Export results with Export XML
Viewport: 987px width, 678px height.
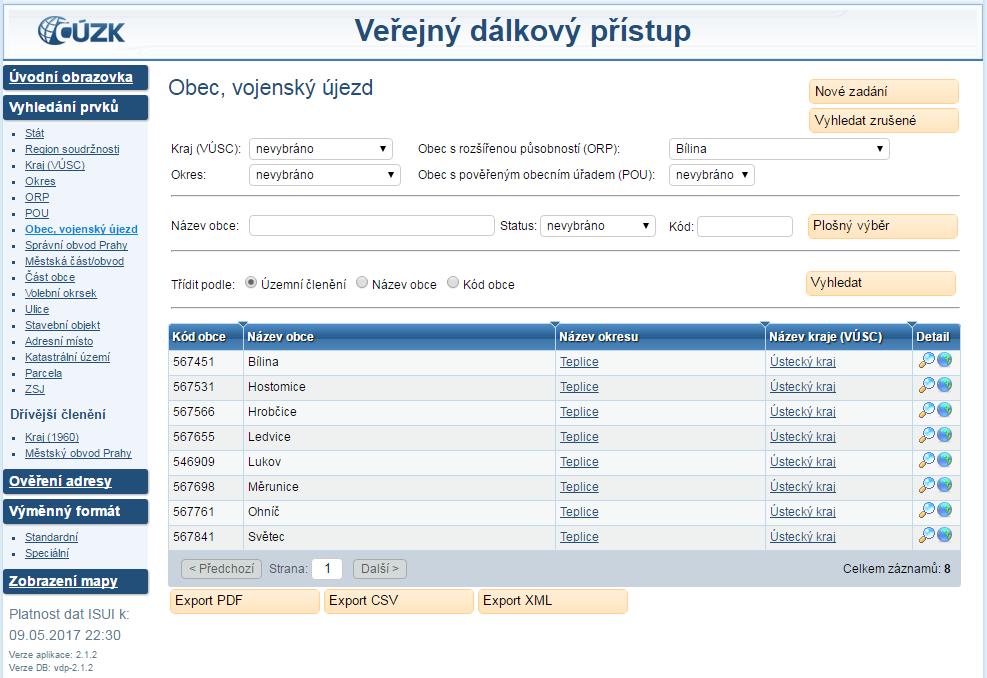(553, 601)
